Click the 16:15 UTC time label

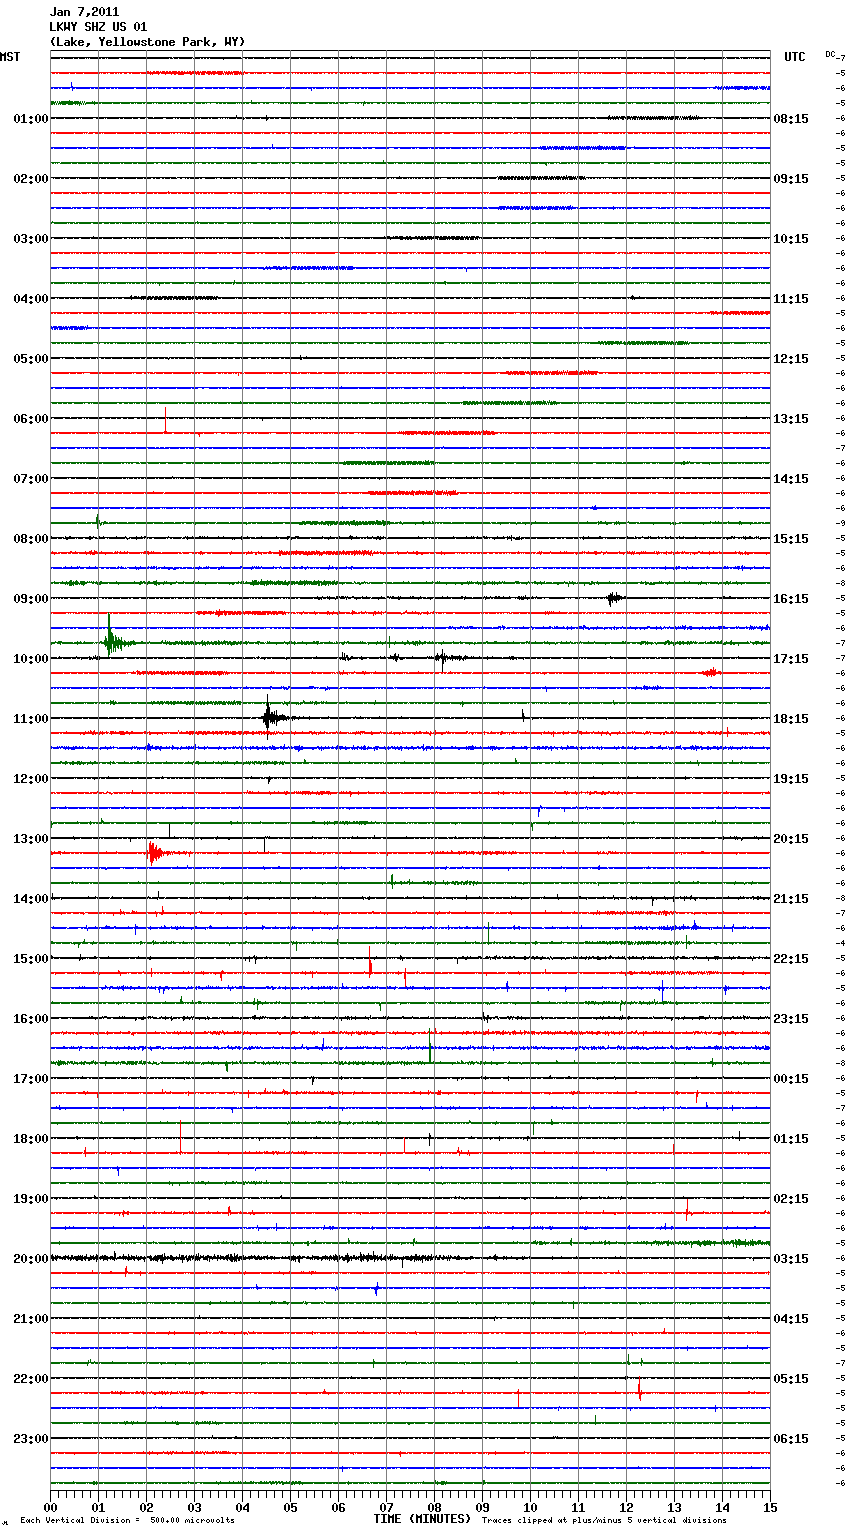pyautogui.click(x=791, y=599)
